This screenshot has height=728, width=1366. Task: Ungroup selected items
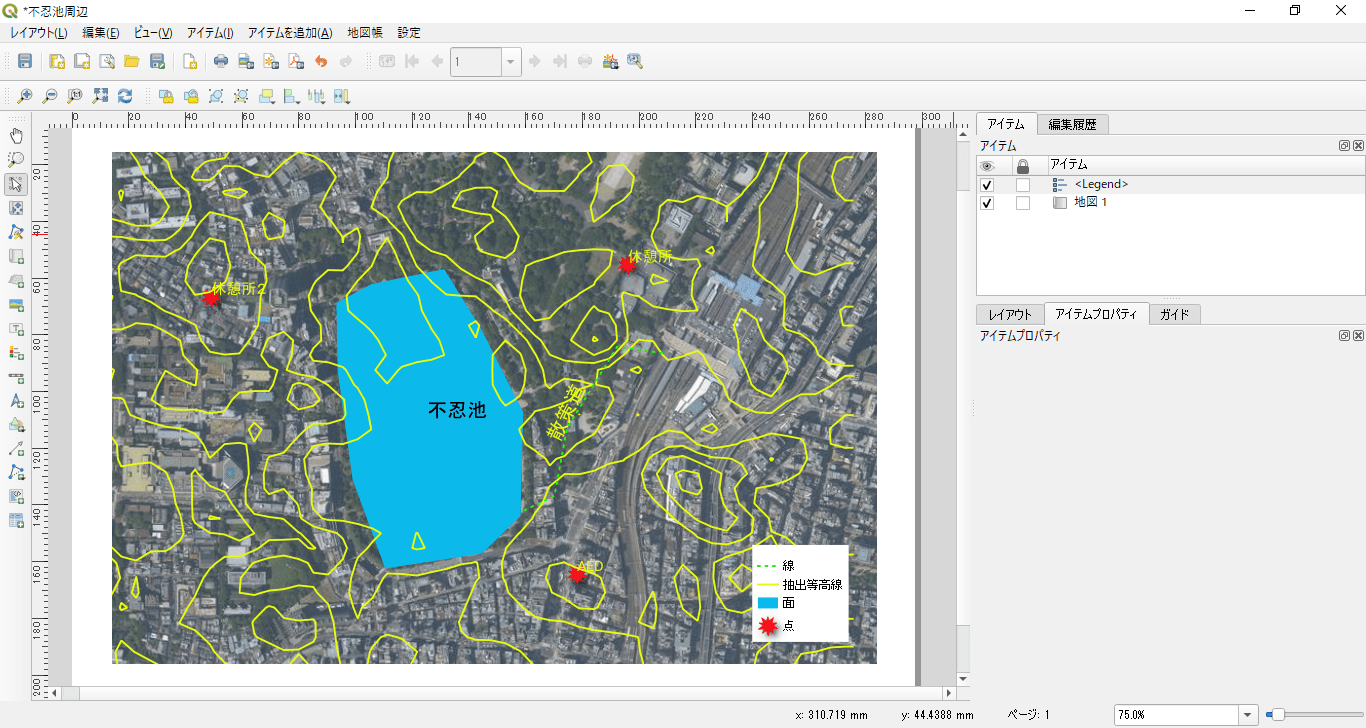[x=241, y=97]
